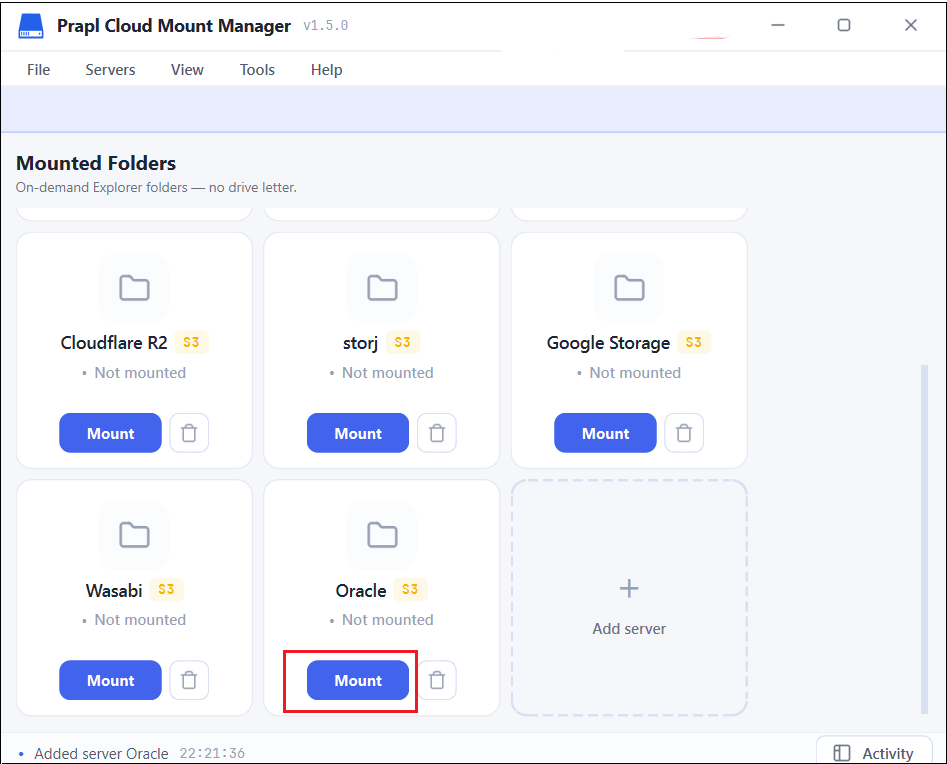Viewport: 947px width, 764px height.
Task: Mount the Cloudflare R2 folder
Action: pos(111,433)
